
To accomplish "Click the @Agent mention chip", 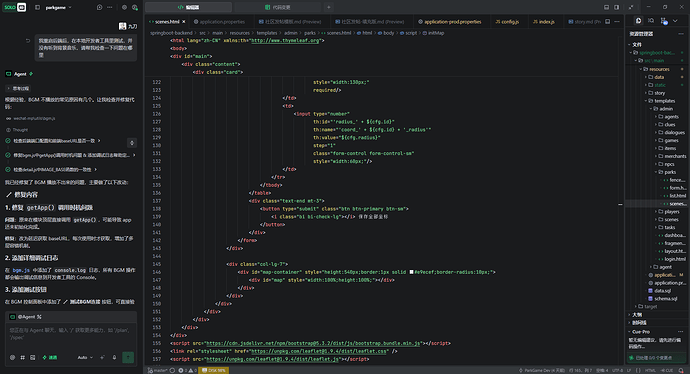I will tap(26, 317).
